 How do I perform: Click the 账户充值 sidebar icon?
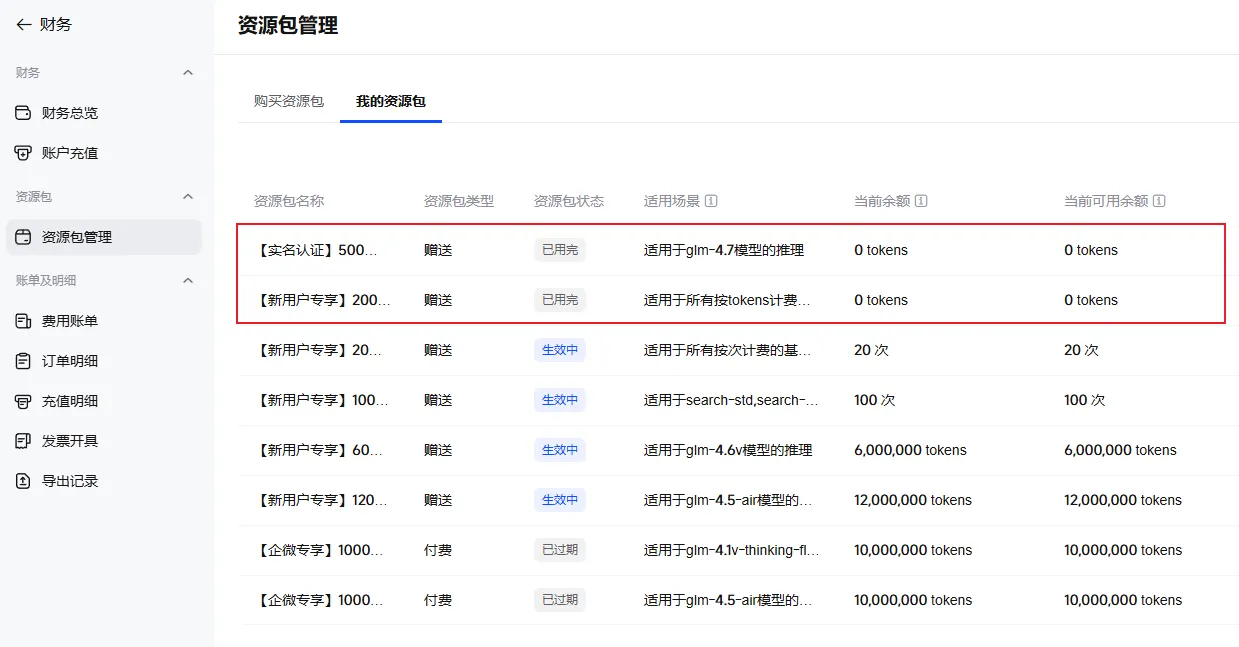coord(24,153)
